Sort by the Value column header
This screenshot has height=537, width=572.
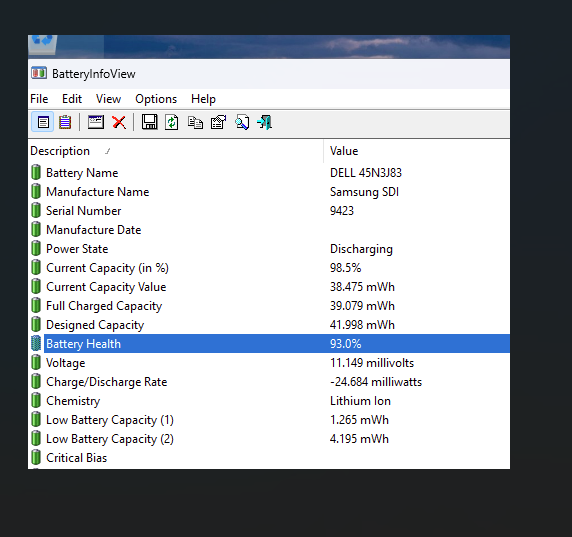tap(417, 151)
